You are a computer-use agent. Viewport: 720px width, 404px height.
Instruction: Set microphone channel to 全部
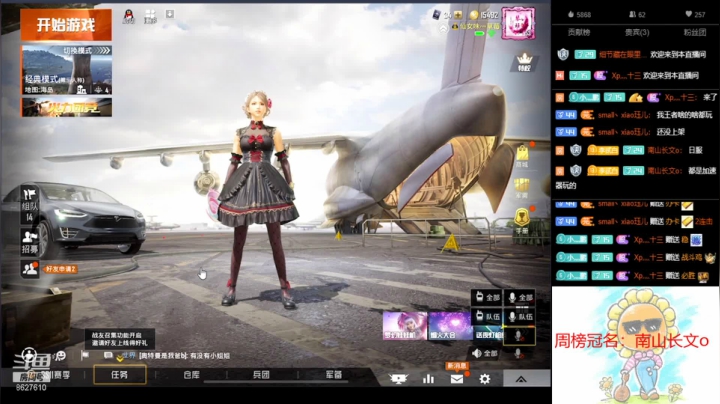point(520,297)
